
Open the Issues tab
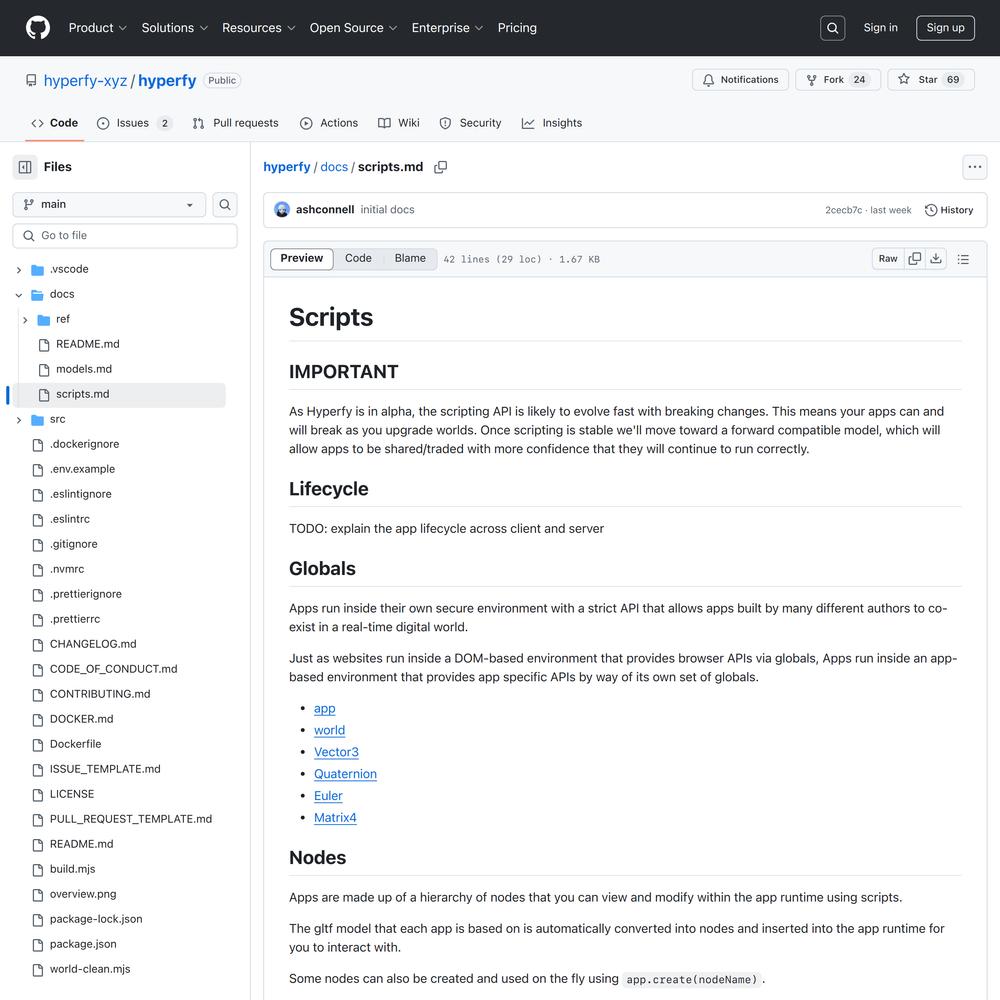coord(134,123)
